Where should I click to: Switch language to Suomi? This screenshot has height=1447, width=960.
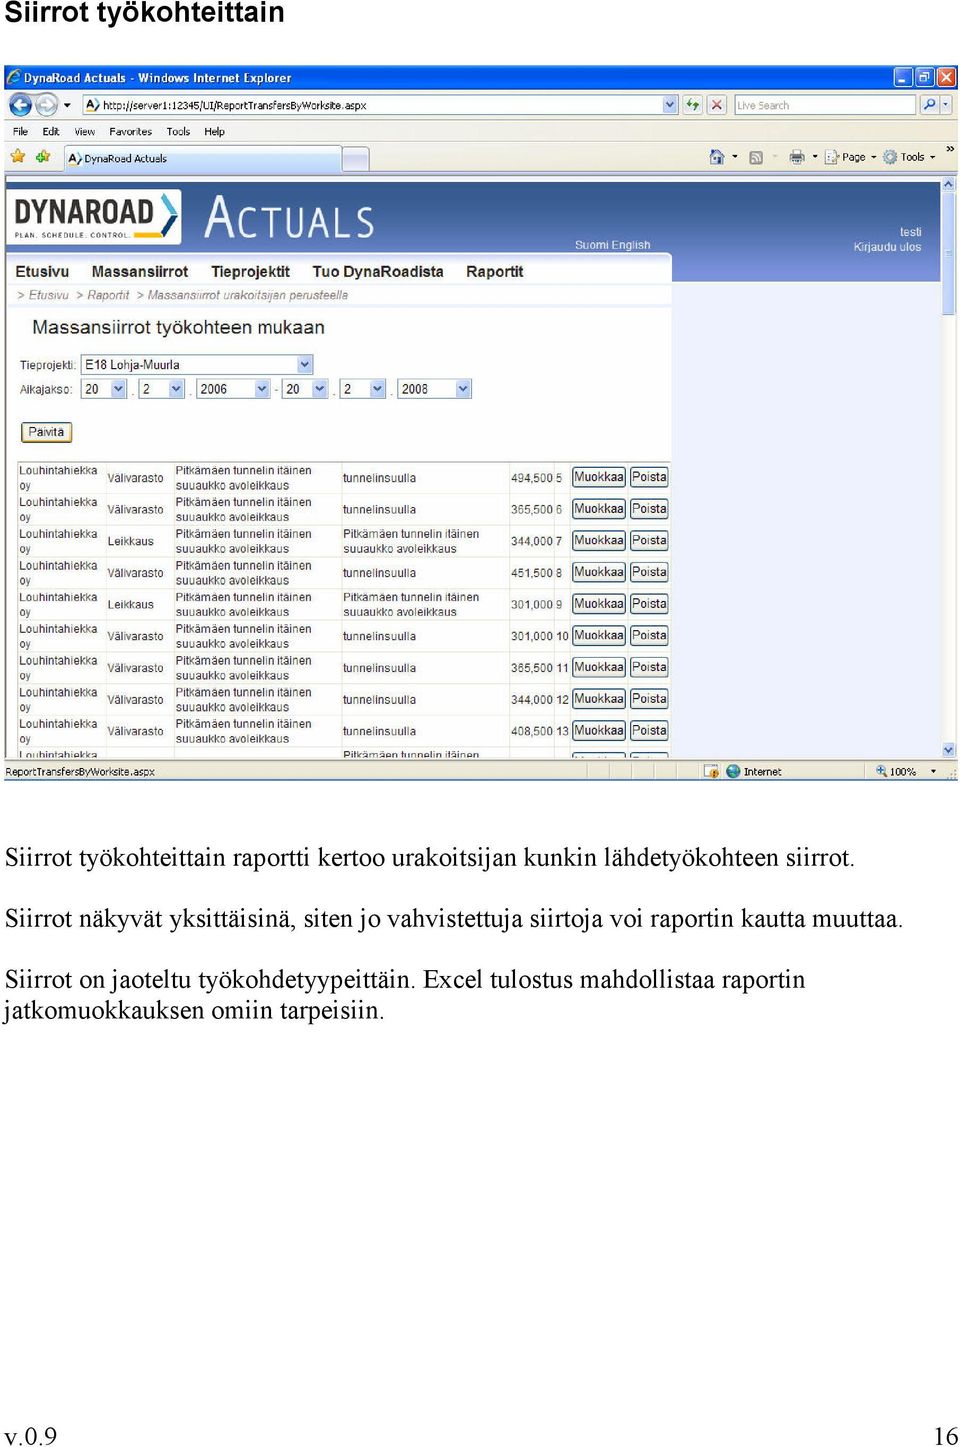click(591, 245)
